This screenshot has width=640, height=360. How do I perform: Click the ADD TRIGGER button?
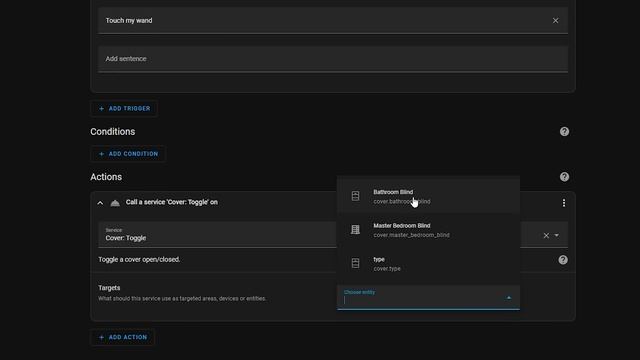124,109
